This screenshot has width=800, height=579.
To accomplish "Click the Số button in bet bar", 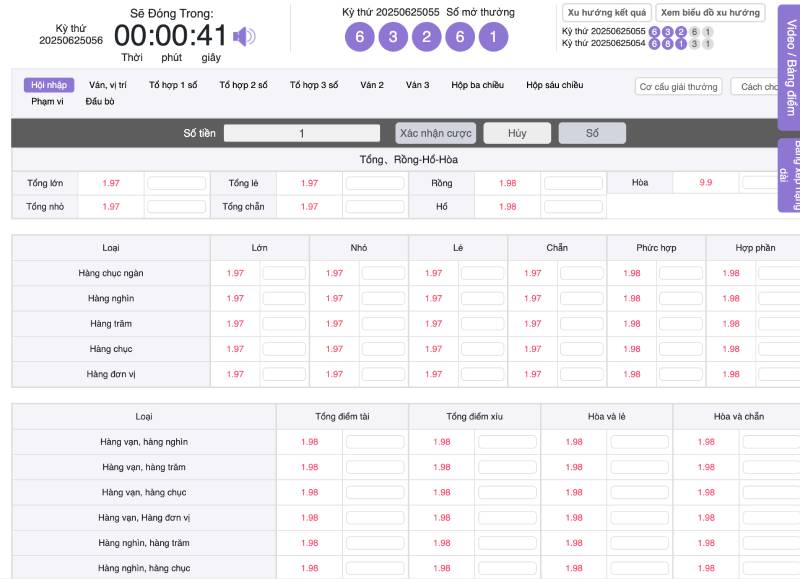I will [592, 133].
